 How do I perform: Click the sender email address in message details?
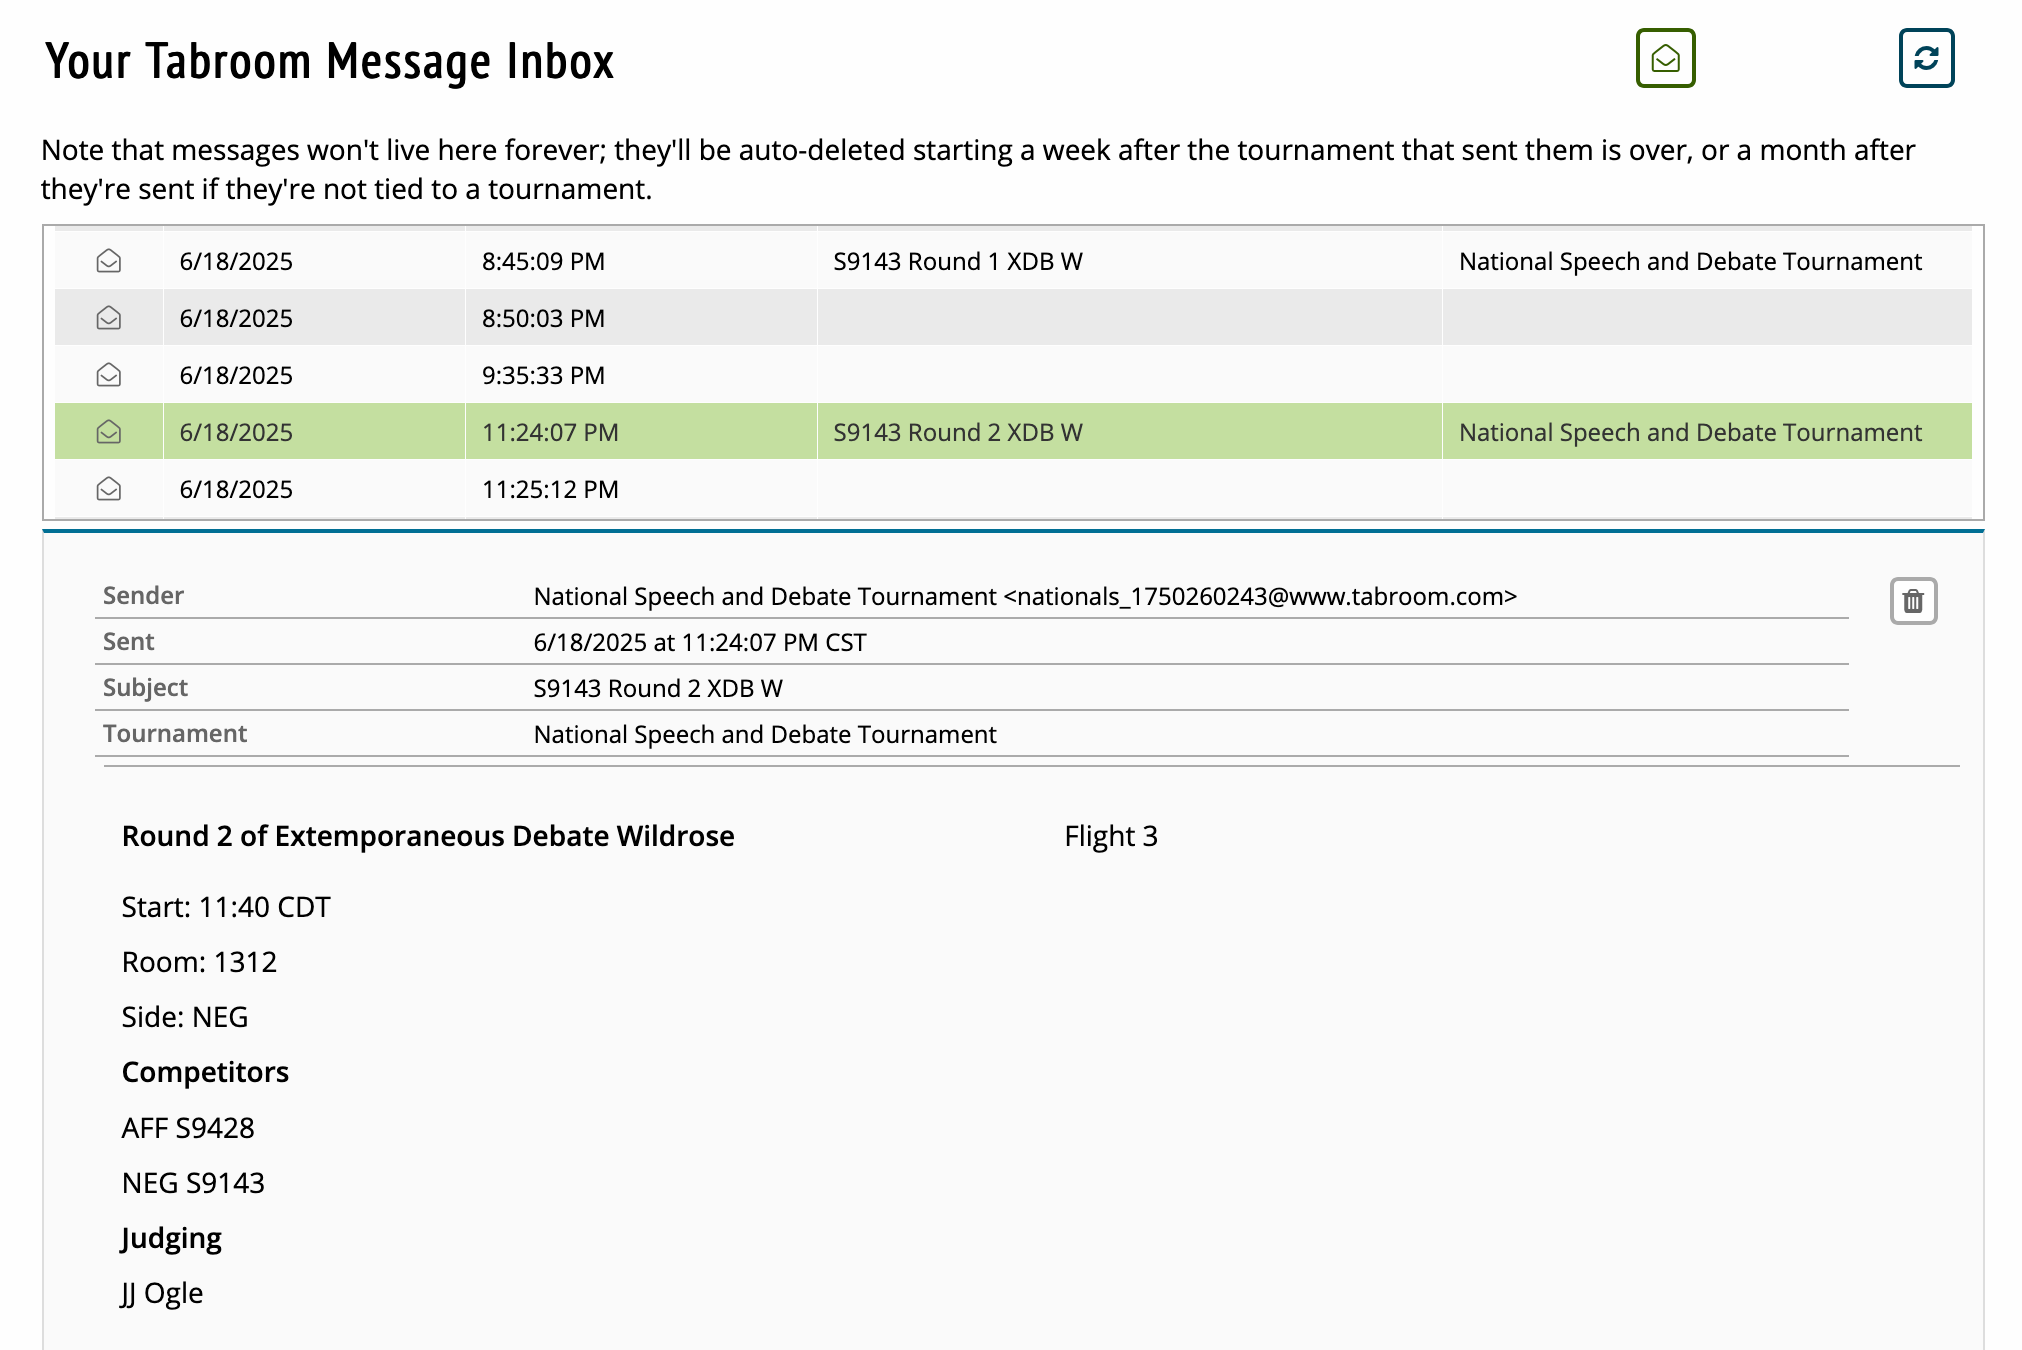[x=1260, y=596]
